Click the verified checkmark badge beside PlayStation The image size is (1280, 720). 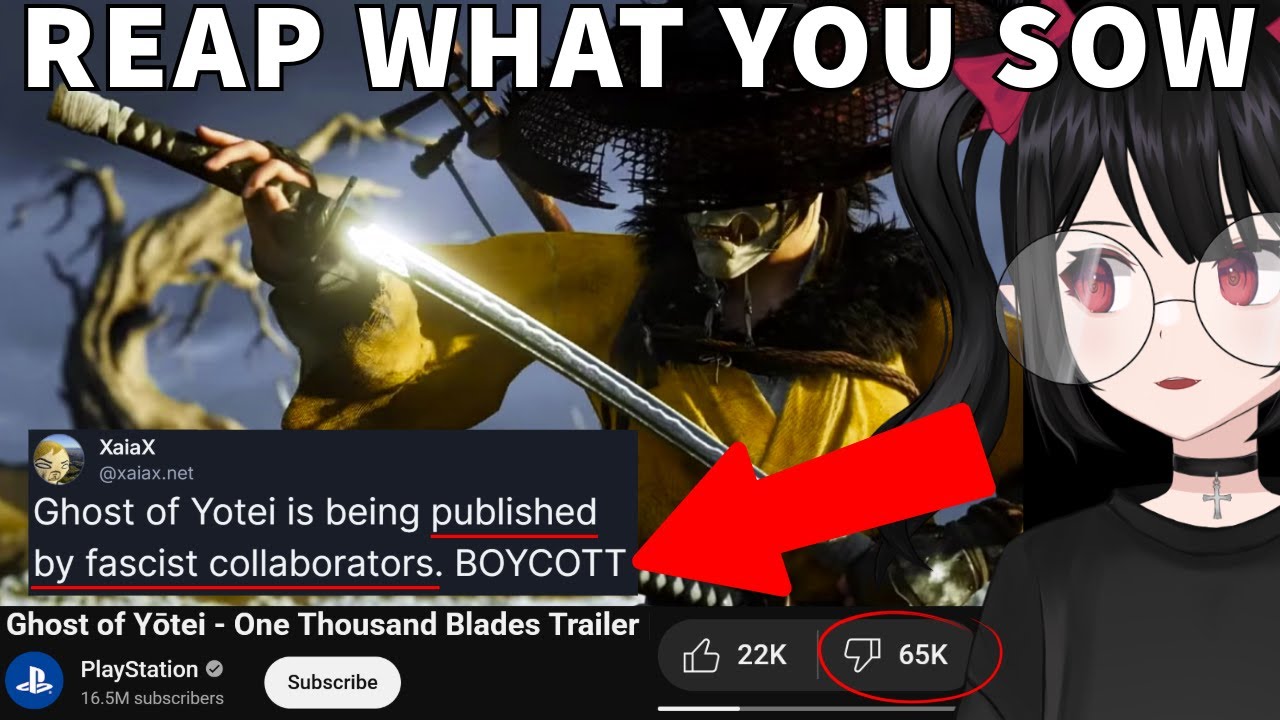coord(214,669)
